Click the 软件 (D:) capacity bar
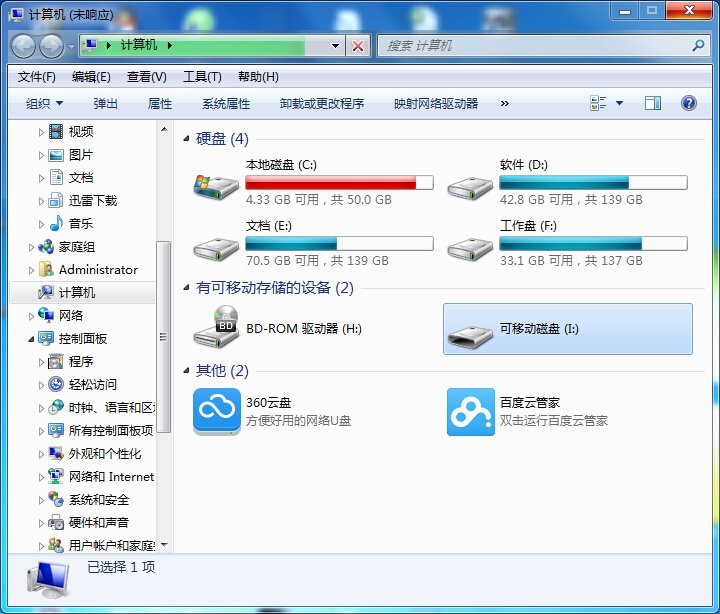Image resolution: width=720 pixels, height=614 pixels. coord(593,183)
